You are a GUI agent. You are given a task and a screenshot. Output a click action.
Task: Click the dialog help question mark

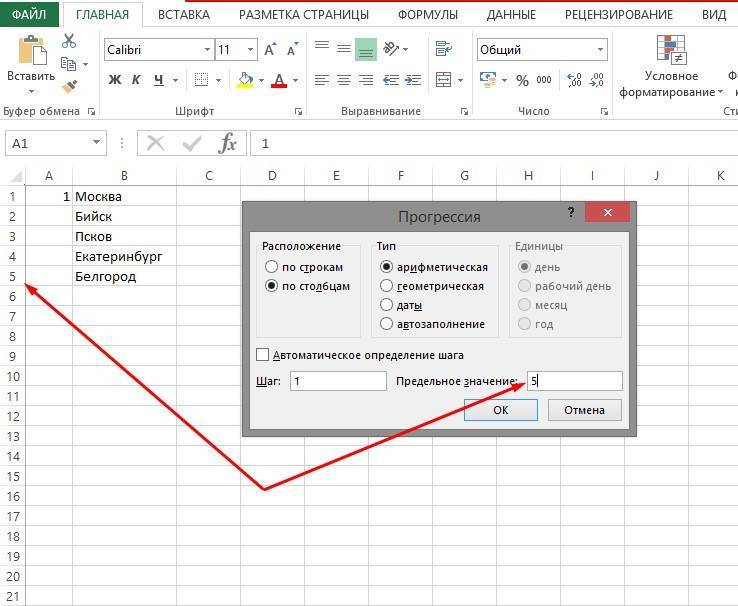coord(571,212)
